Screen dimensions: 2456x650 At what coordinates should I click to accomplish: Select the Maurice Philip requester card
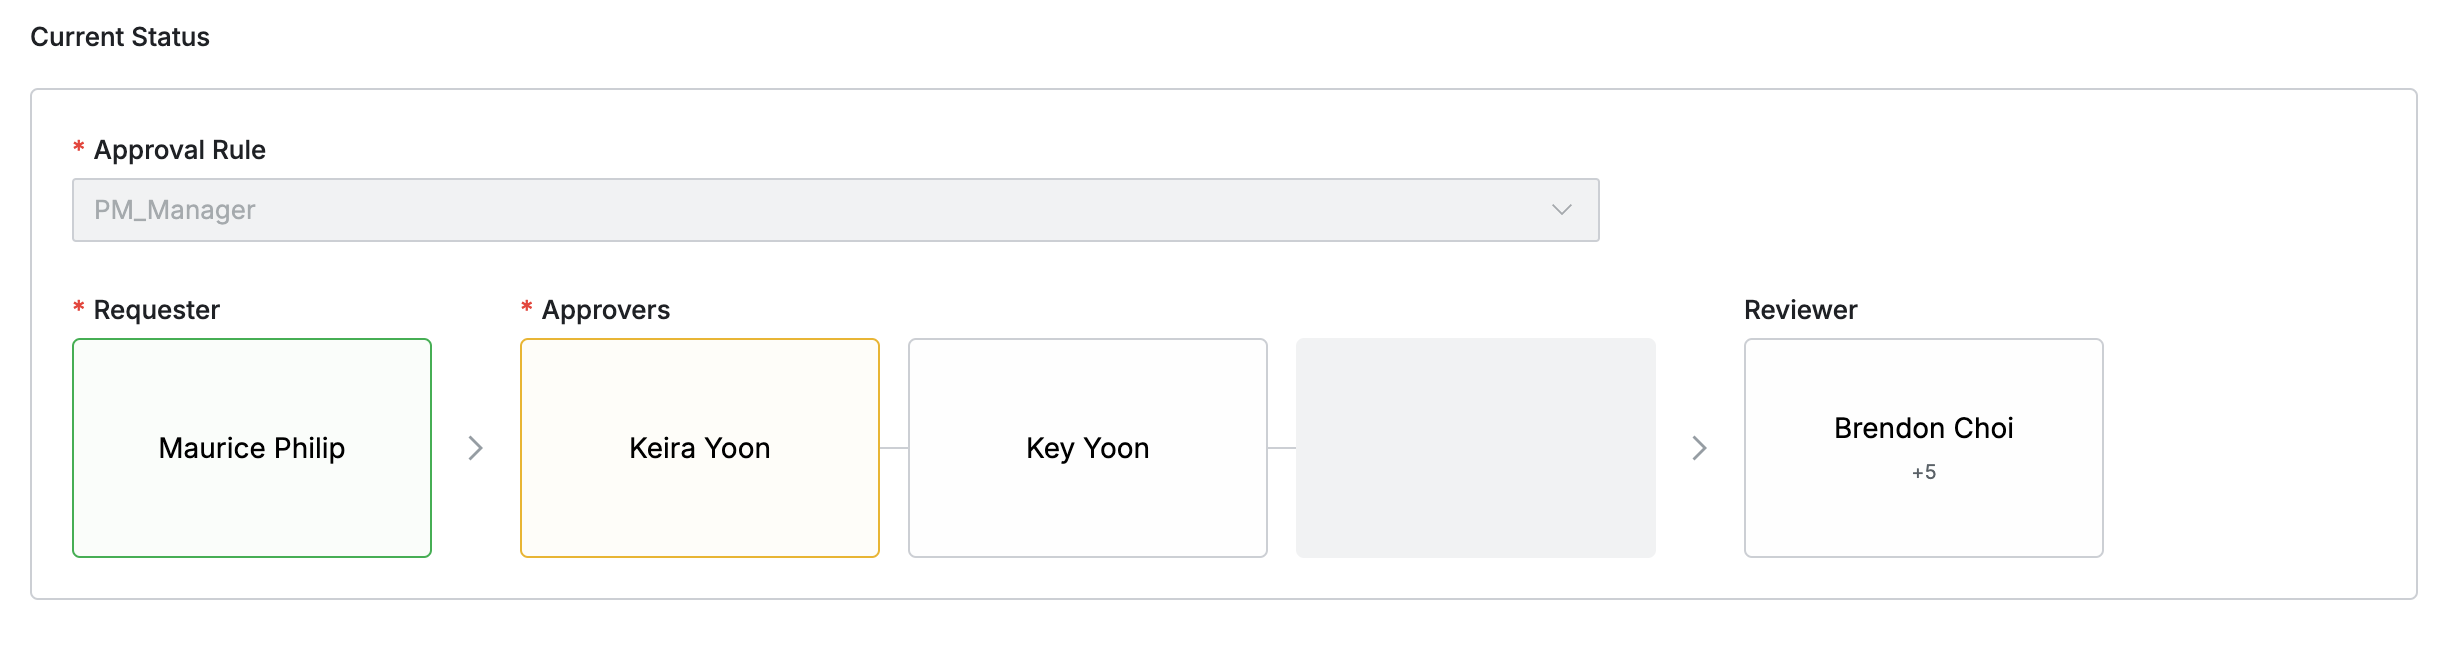(x=252, y=448)
